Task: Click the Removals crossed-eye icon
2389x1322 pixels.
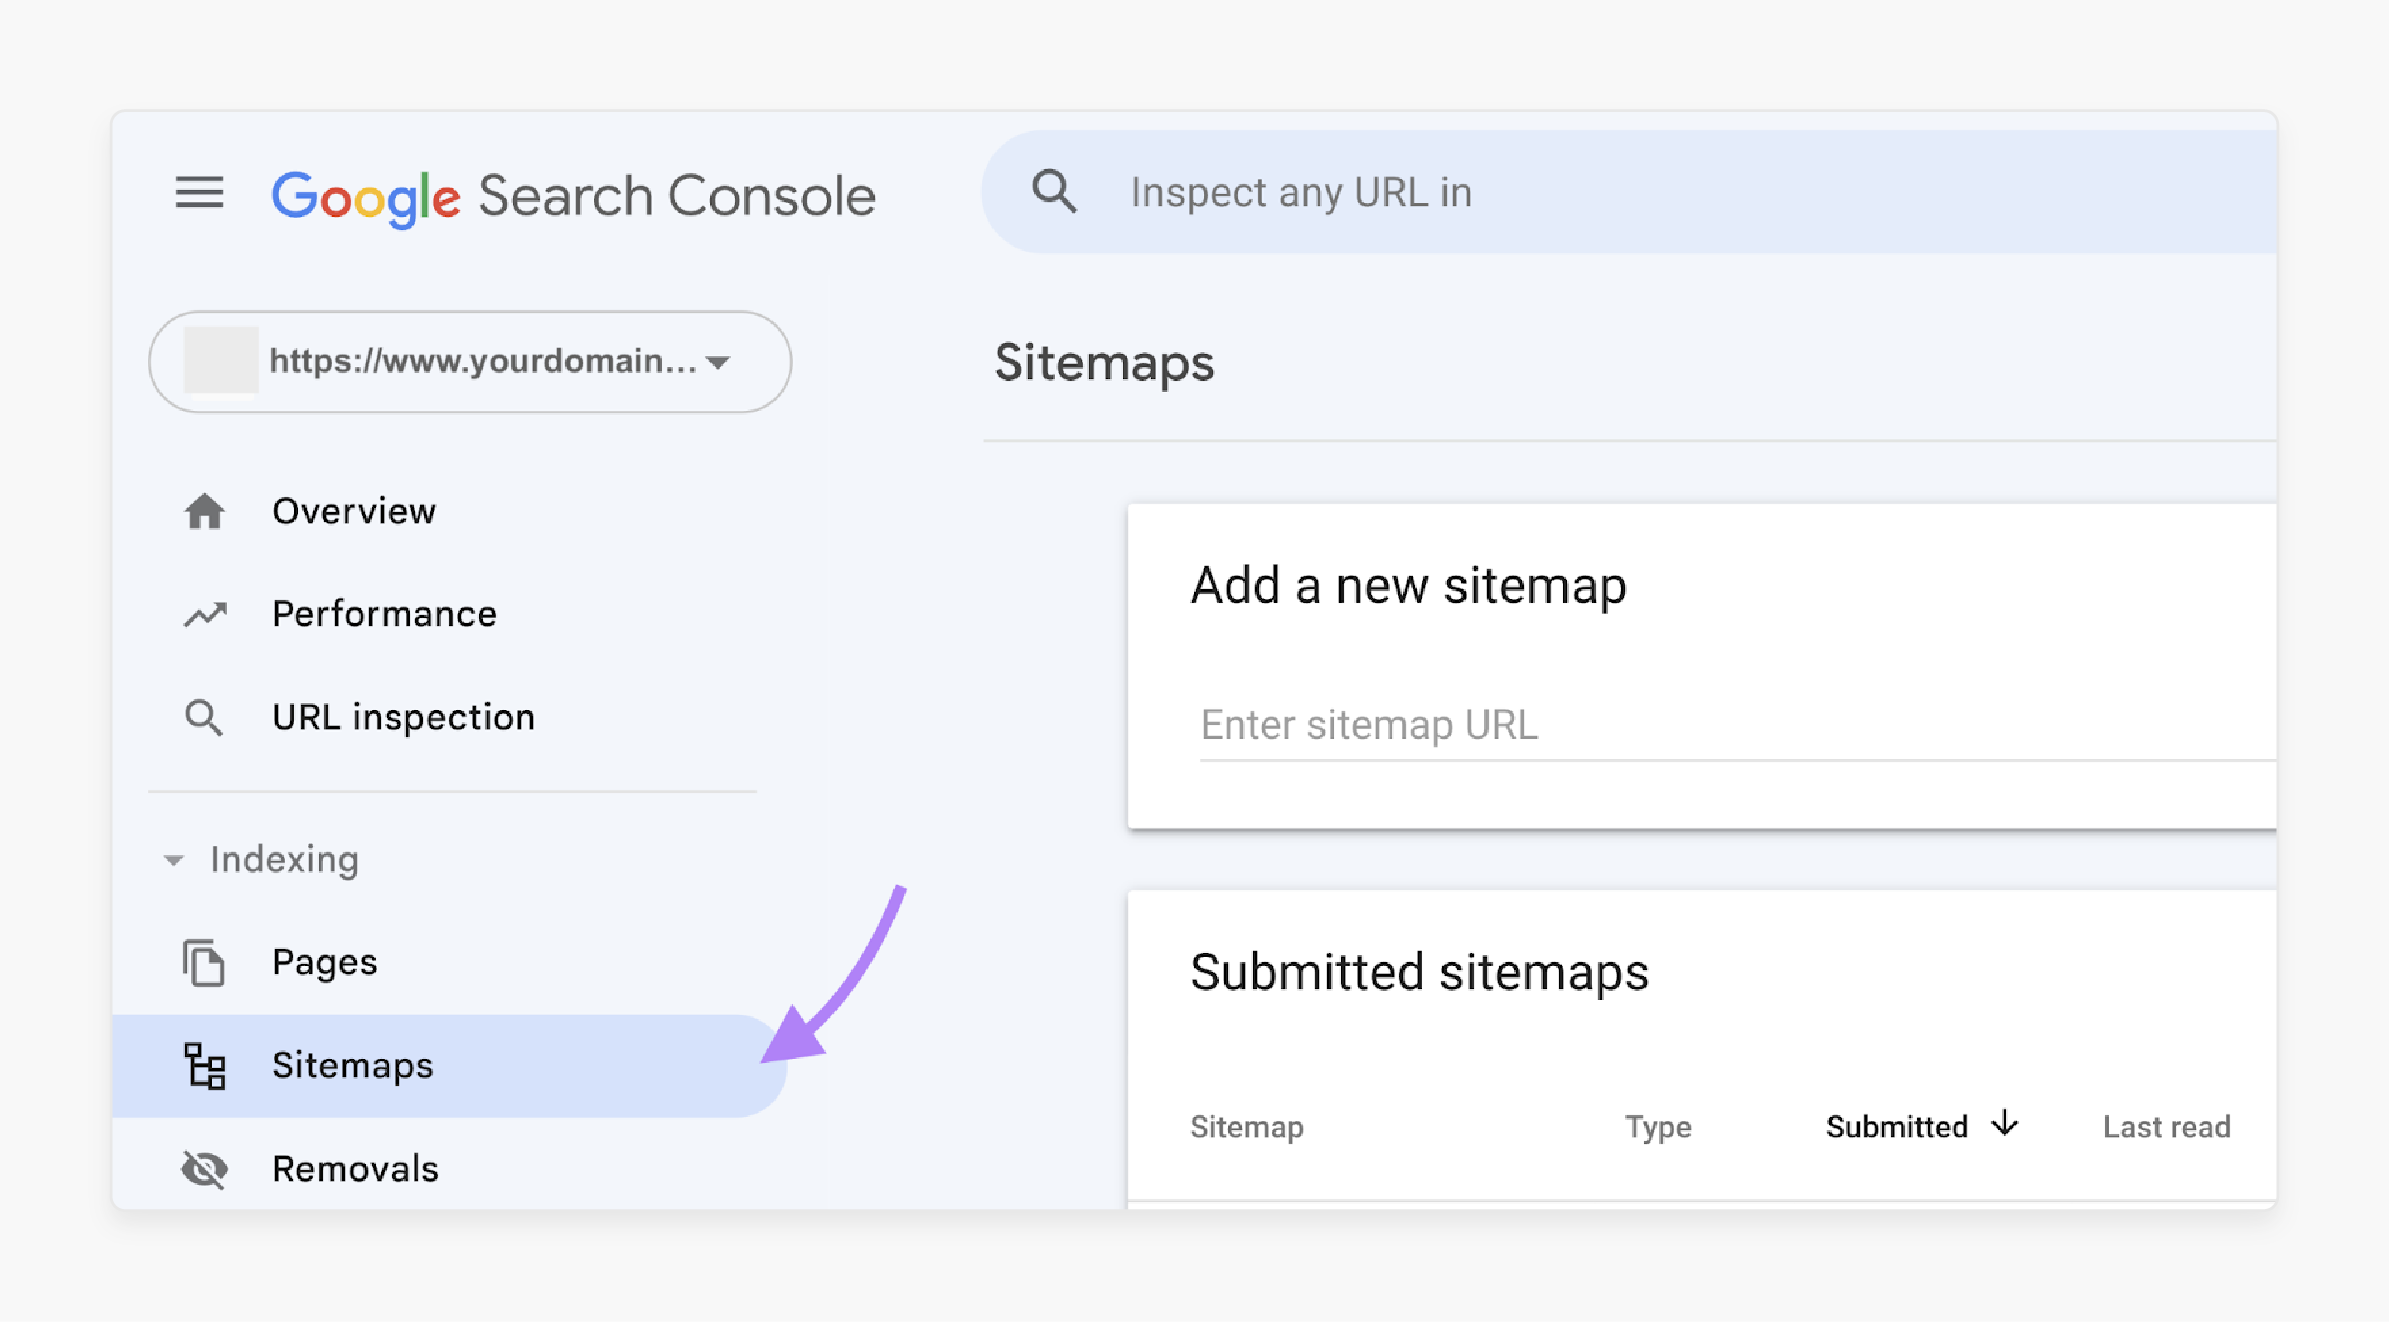Action: coord(205,1169)
